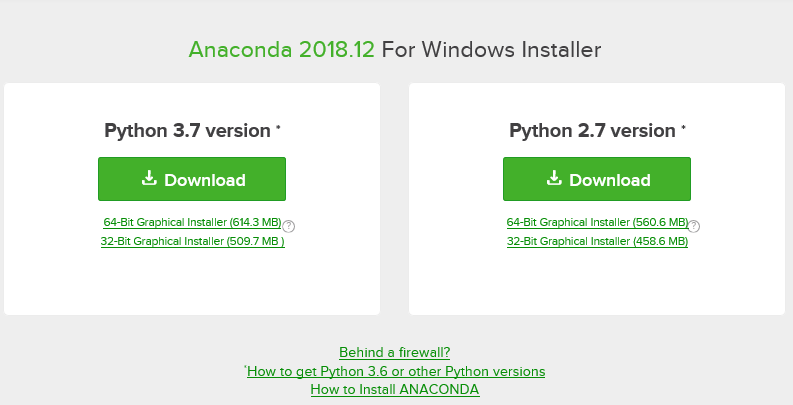Click the green "Anaconda 2018.12" title text

pyautogui.click(x=281, y=50)
